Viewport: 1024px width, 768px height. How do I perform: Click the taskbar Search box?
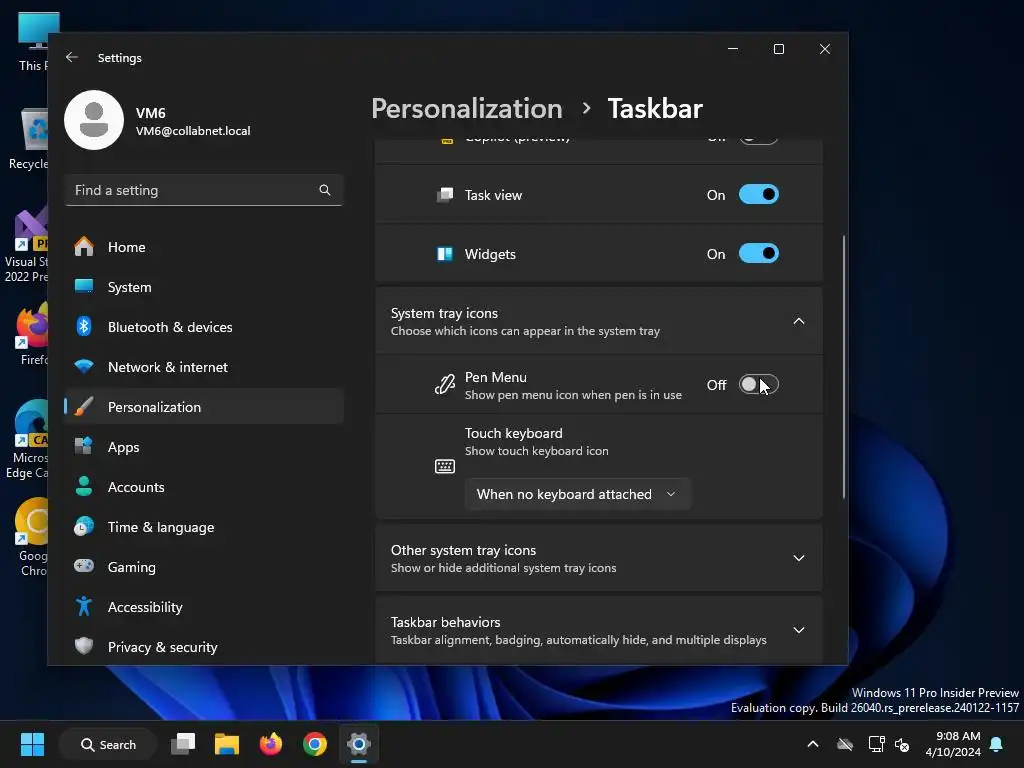[x=108, y=744]
